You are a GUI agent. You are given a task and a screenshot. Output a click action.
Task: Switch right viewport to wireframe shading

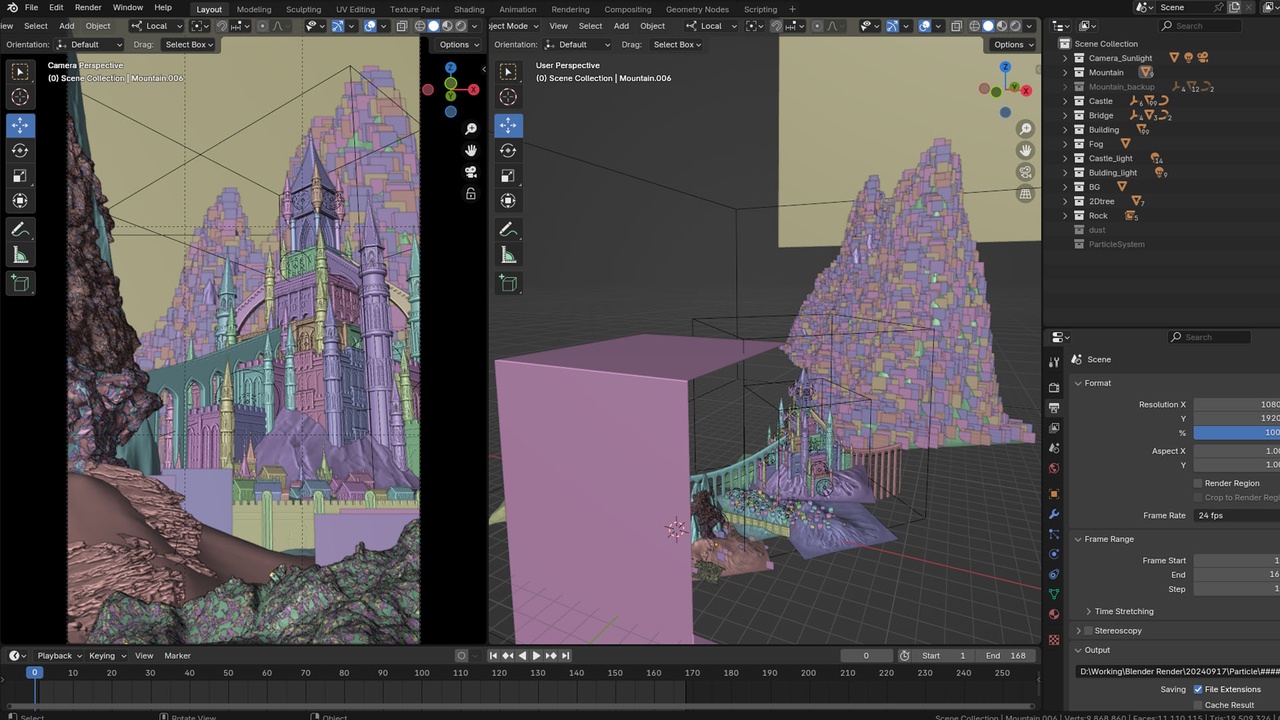coord(975,26)
